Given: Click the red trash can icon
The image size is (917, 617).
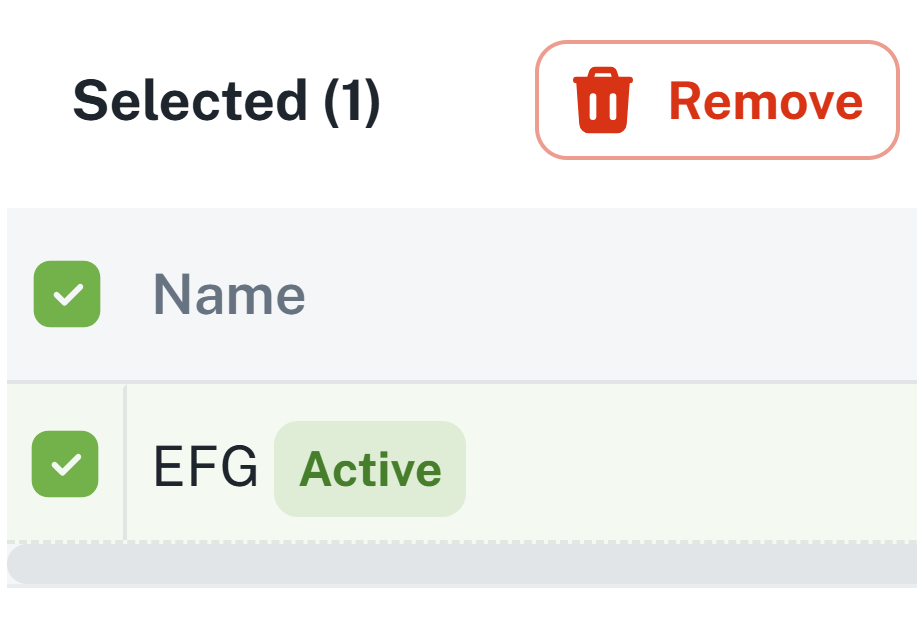Looking at the screenshot, I should click(x=602, y=100).
